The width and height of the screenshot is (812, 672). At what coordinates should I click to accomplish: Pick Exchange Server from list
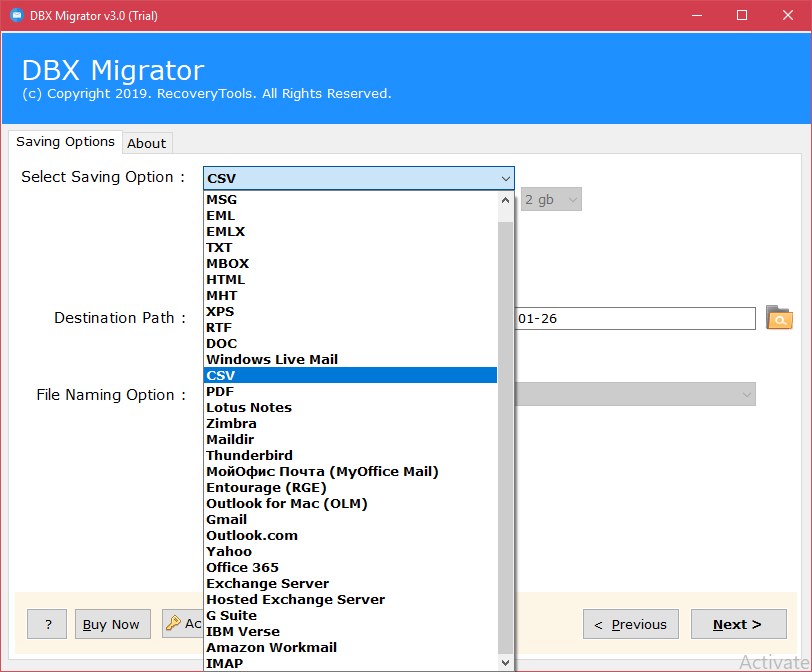click(x=351, y=584)
